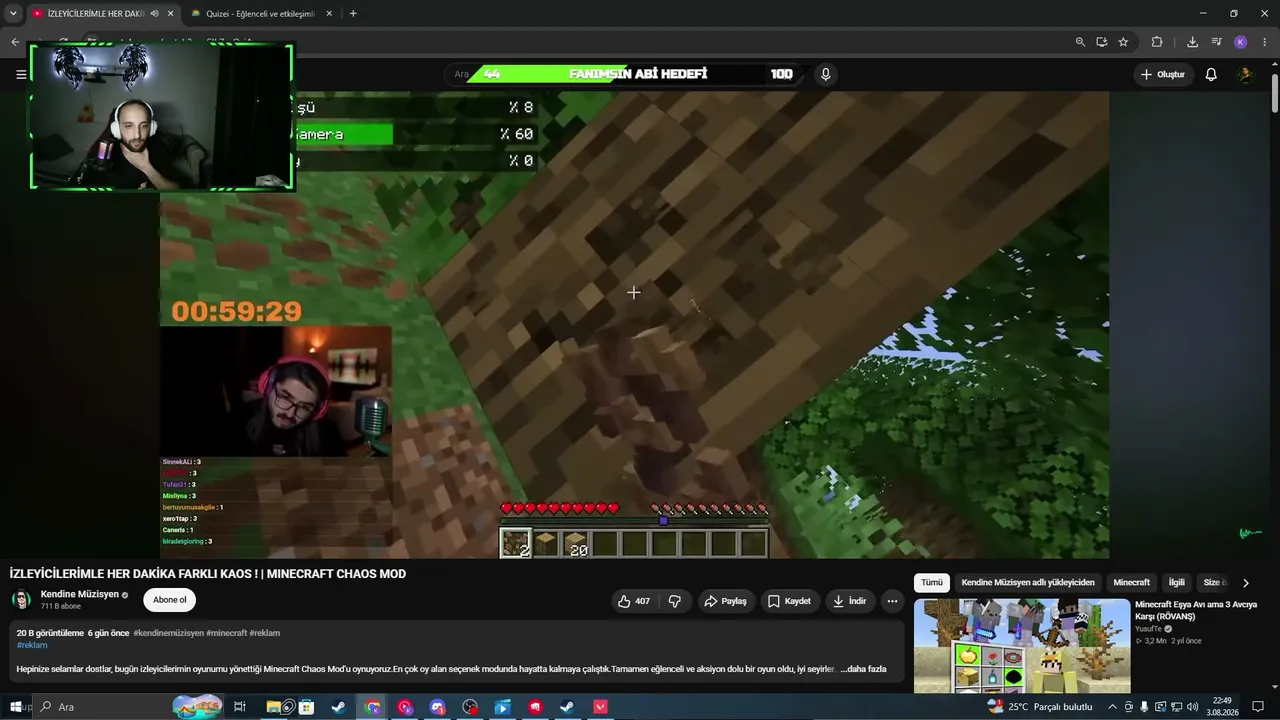This screenshot has height=720, width=1280.
Task: Open volume control in system tray
Action: coord(1192,707)
